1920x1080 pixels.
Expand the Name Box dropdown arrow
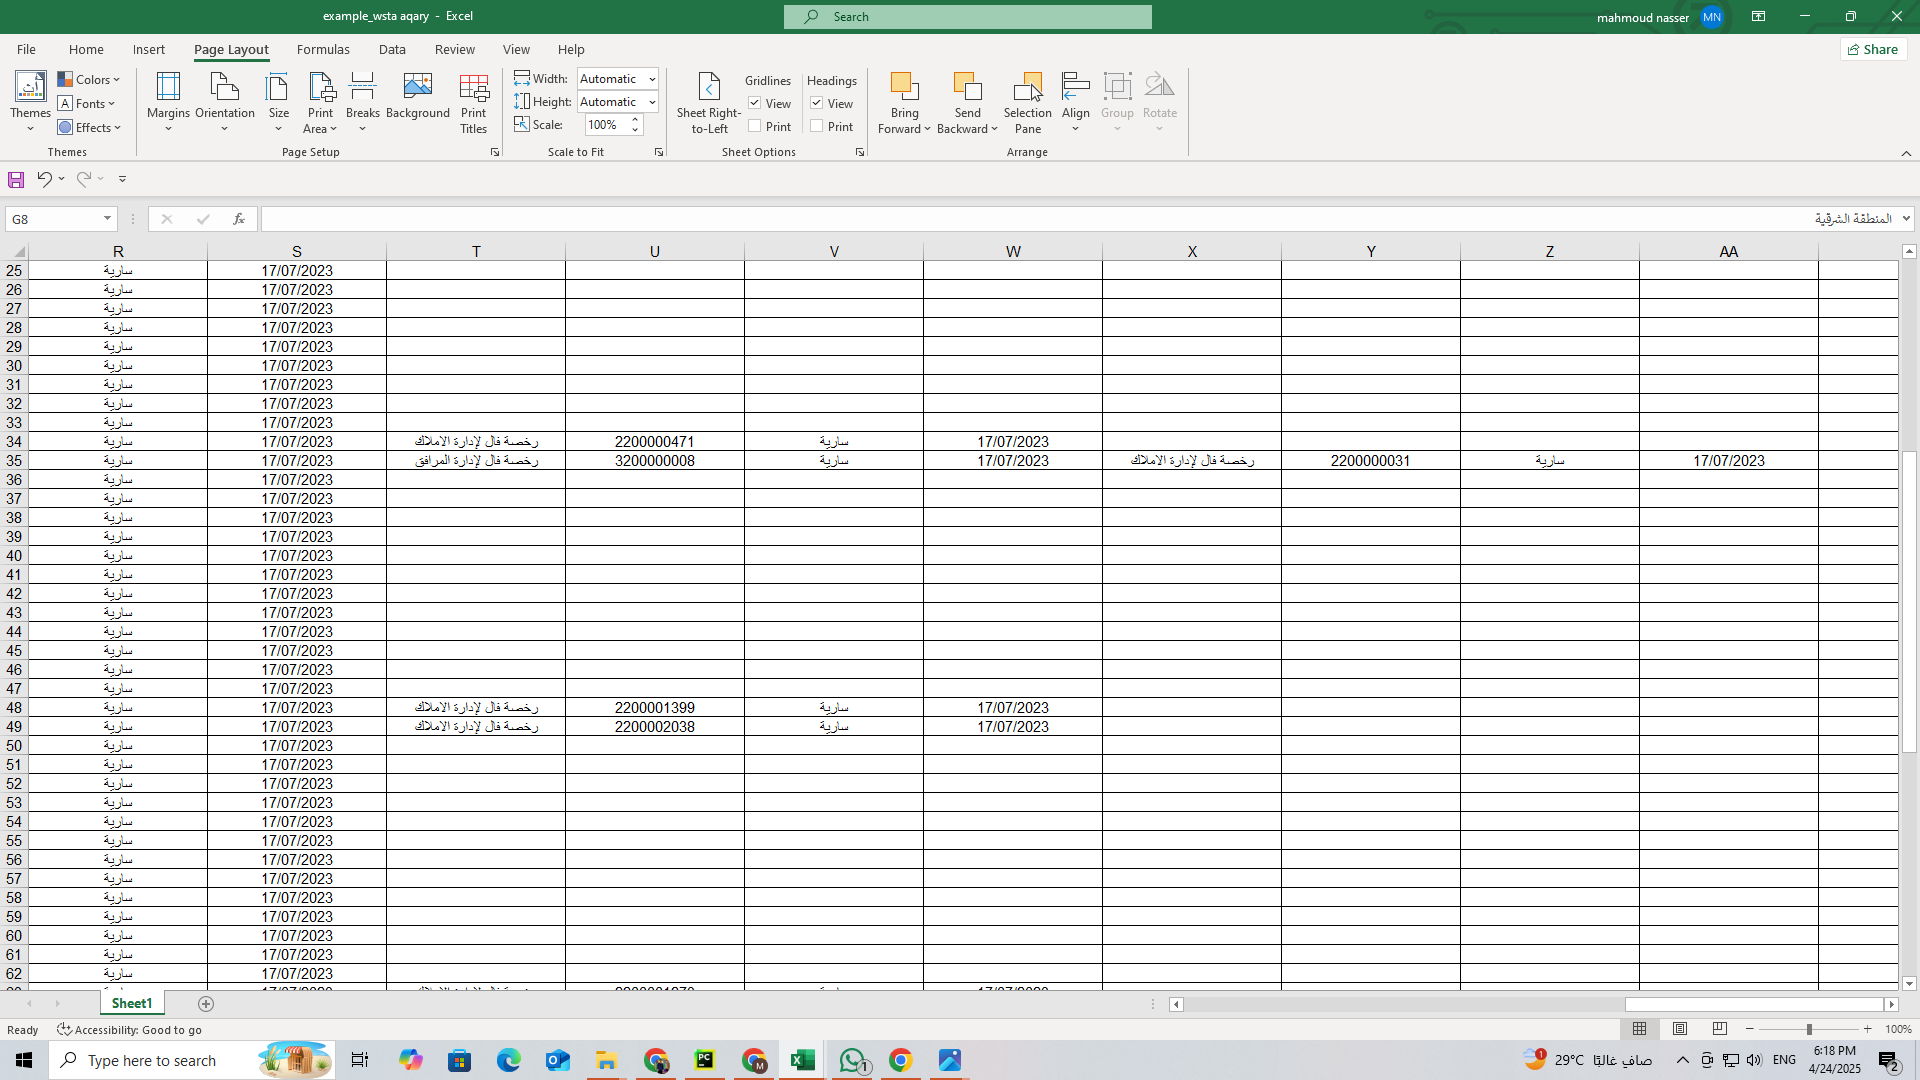107,219
